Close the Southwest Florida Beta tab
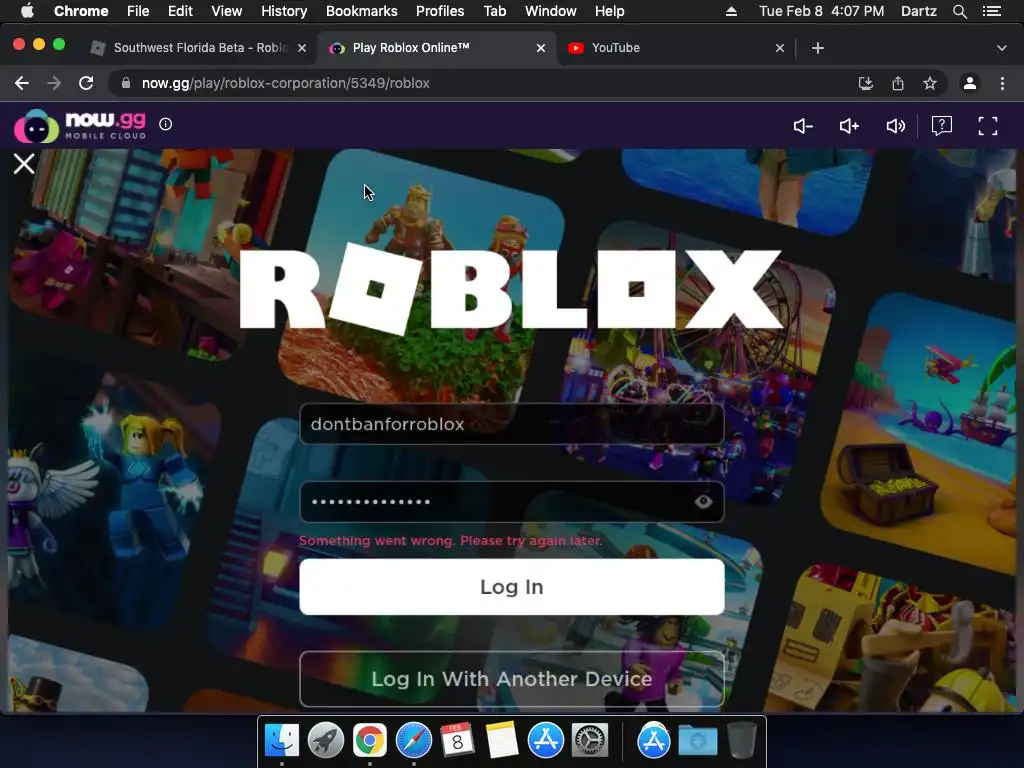The width and height of the screenshot is (1024, 768). [302, 48]
